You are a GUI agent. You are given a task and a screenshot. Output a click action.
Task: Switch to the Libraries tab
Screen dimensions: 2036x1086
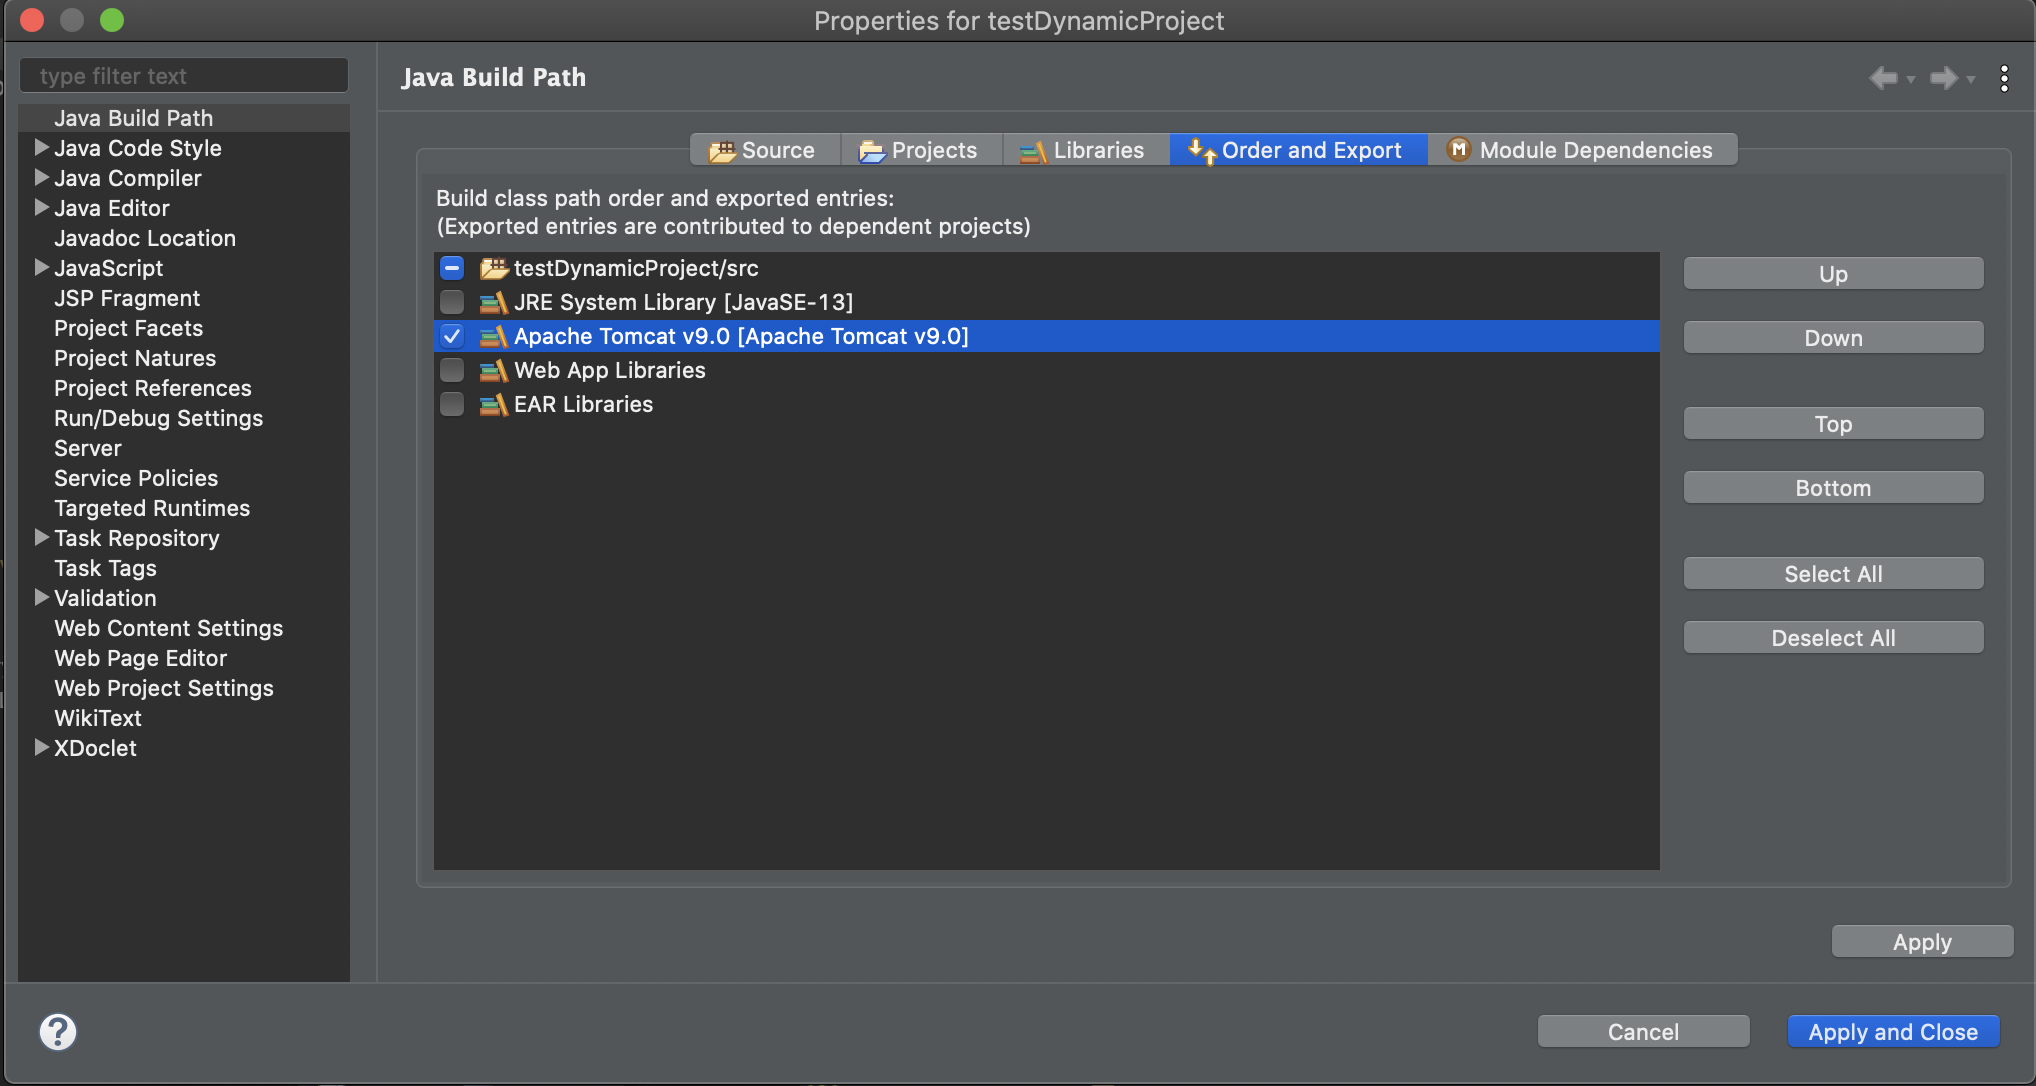point(1084,150)
